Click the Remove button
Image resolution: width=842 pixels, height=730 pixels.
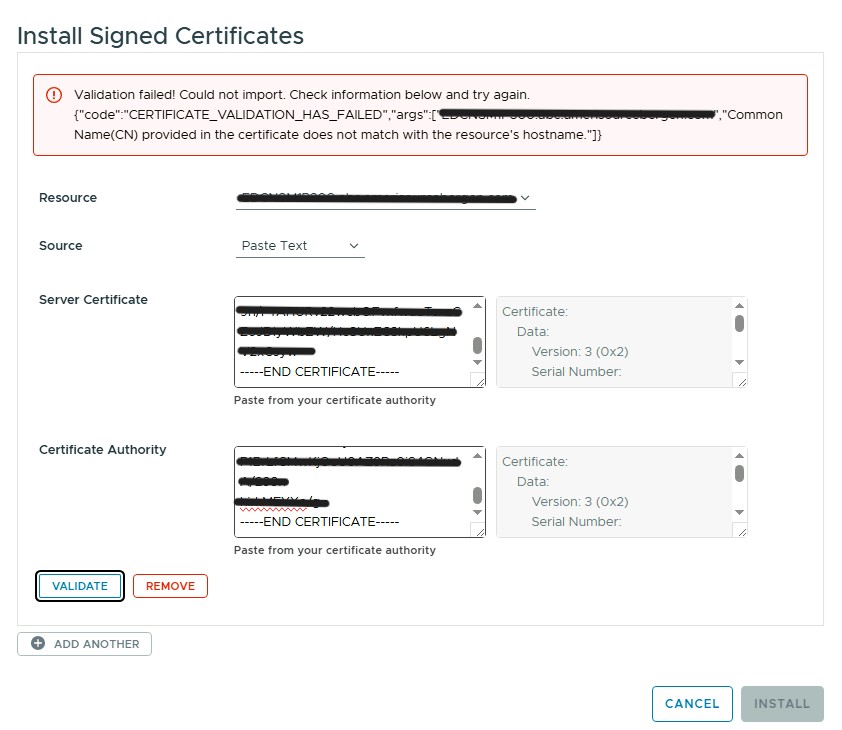170,586
